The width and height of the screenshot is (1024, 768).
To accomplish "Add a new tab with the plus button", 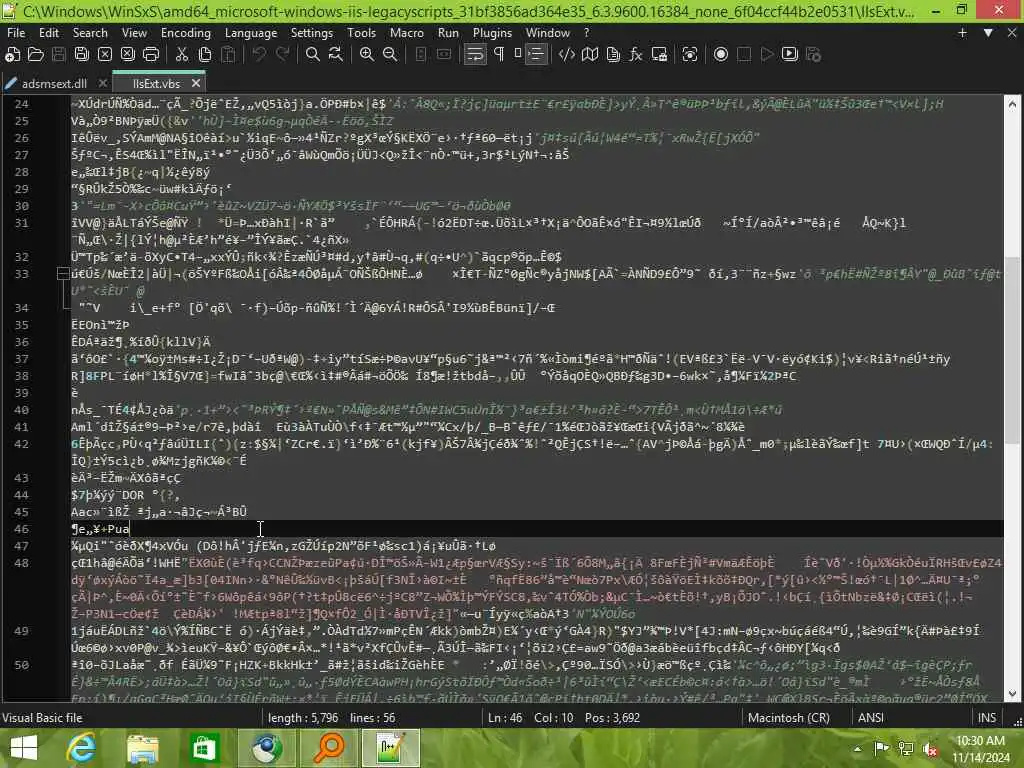I will 962,33.
